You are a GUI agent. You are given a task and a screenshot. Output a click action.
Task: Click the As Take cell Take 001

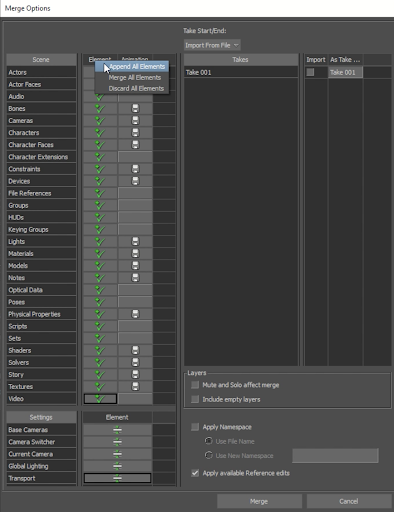click(x=345, y=72)
